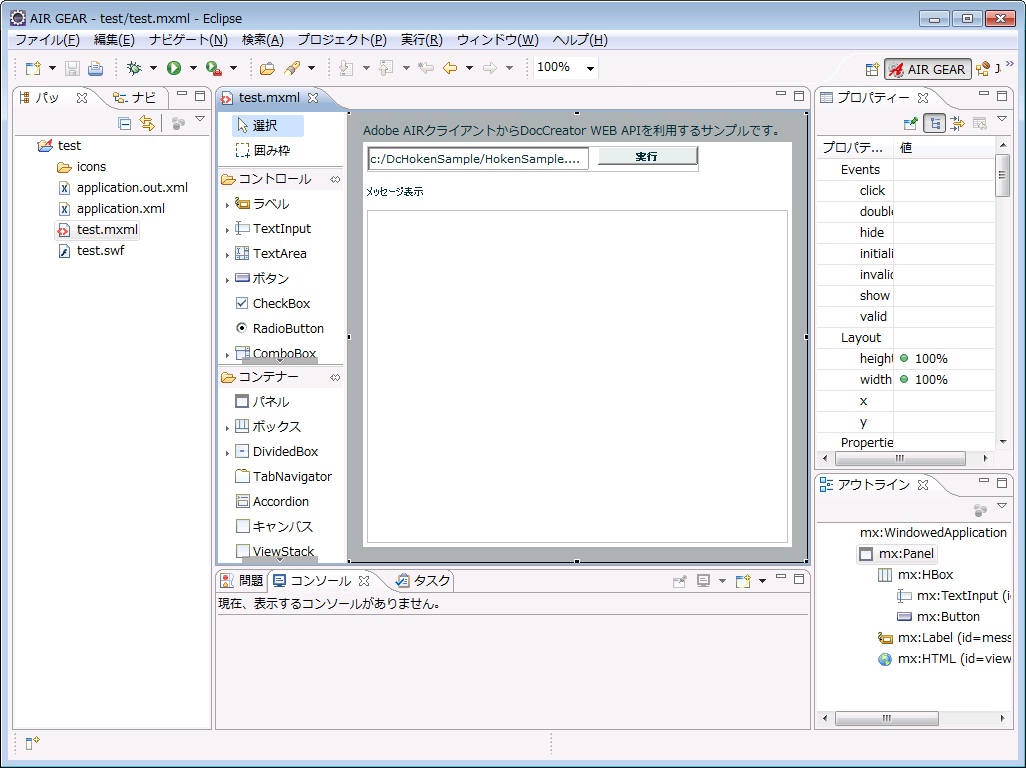Pick the TabNavigator container from the palette

click(x=283, y=476)
